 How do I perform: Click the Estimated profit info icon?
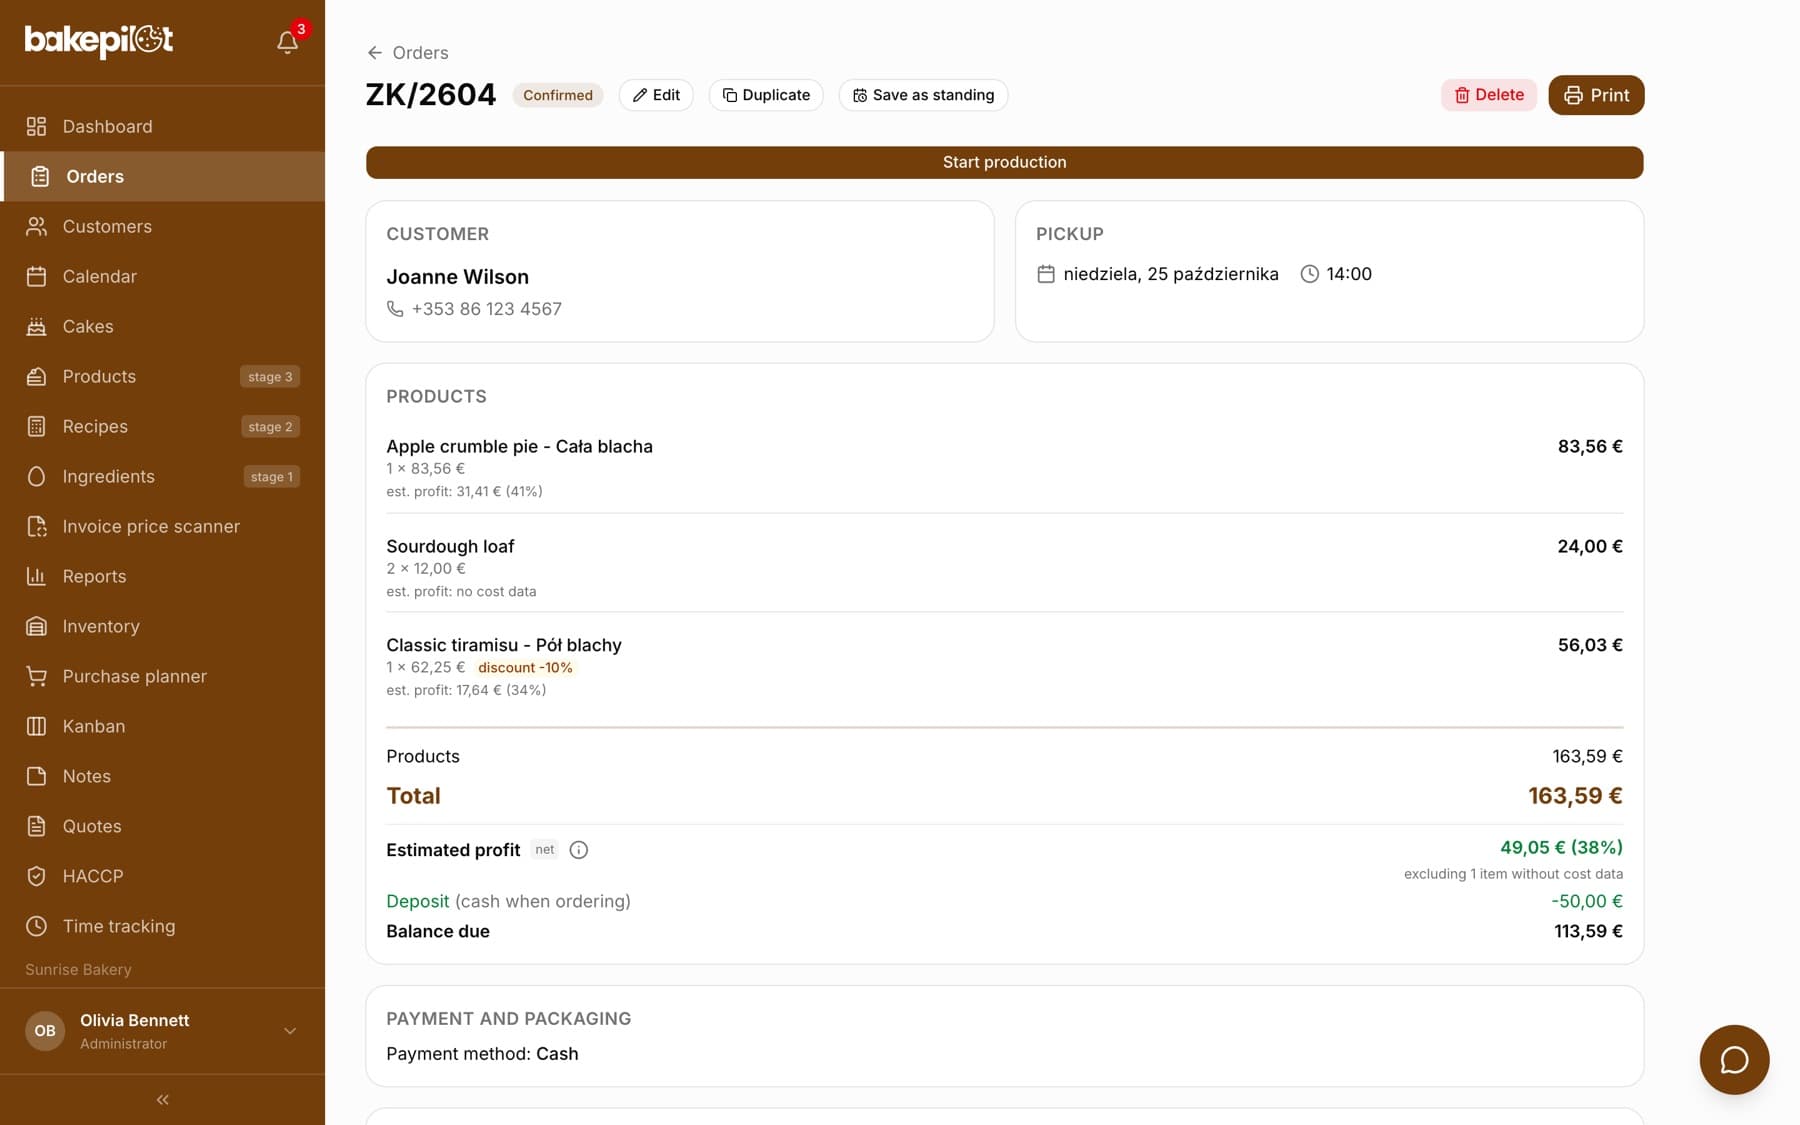point(578,850)
